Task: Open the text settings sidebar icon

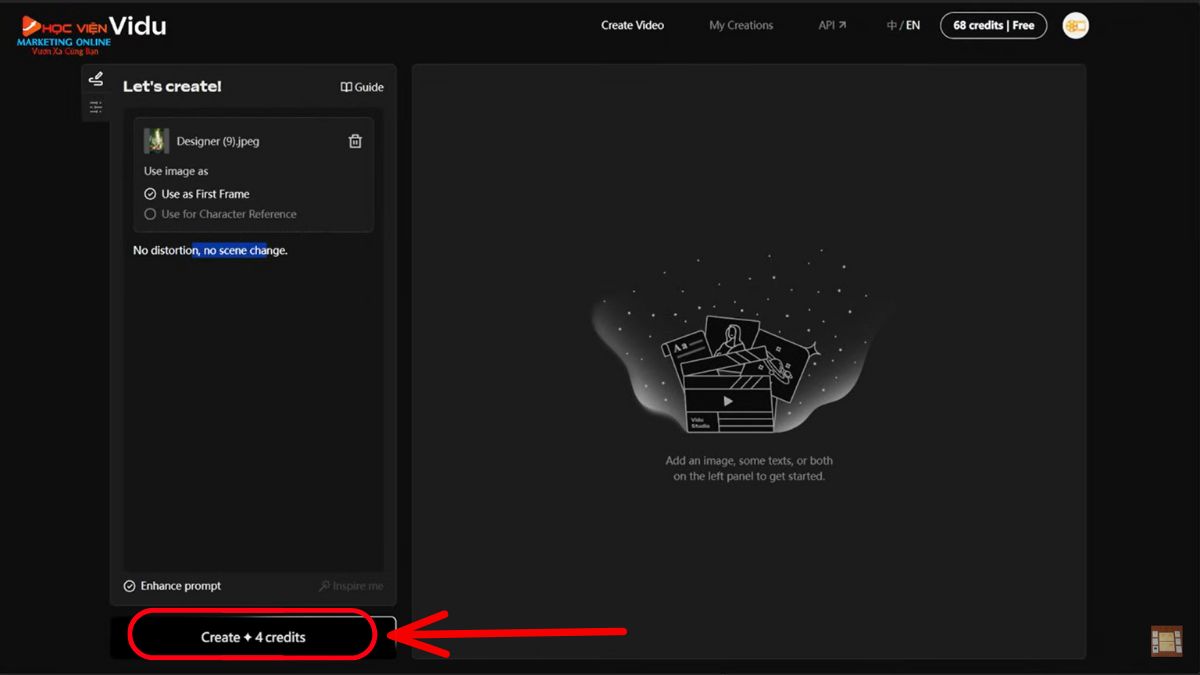Action: click(95, 106)
